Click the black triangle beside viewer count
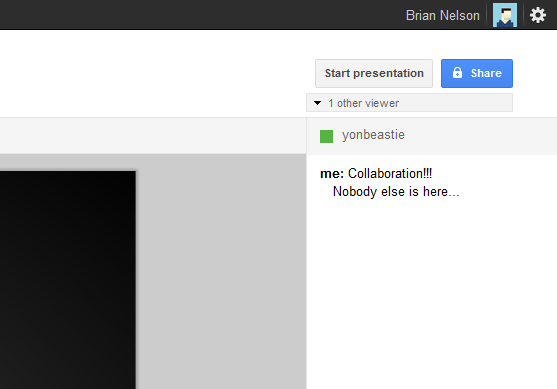The width and height of the screenshot is (557, 389). (317, 103)
